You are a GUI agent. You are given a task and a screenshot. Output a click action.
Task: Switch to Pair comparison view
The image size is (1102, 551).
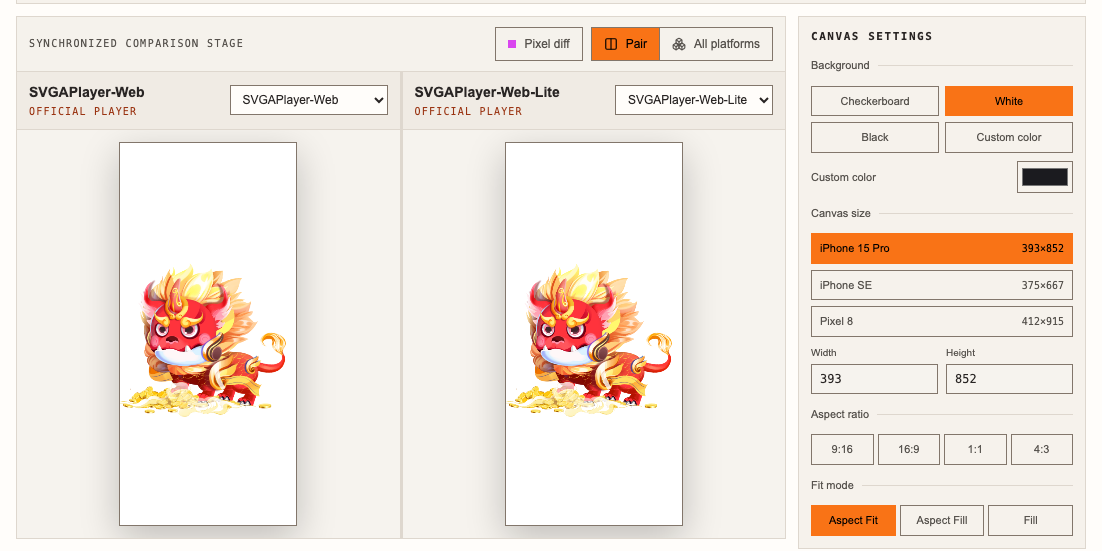(625, 44)
